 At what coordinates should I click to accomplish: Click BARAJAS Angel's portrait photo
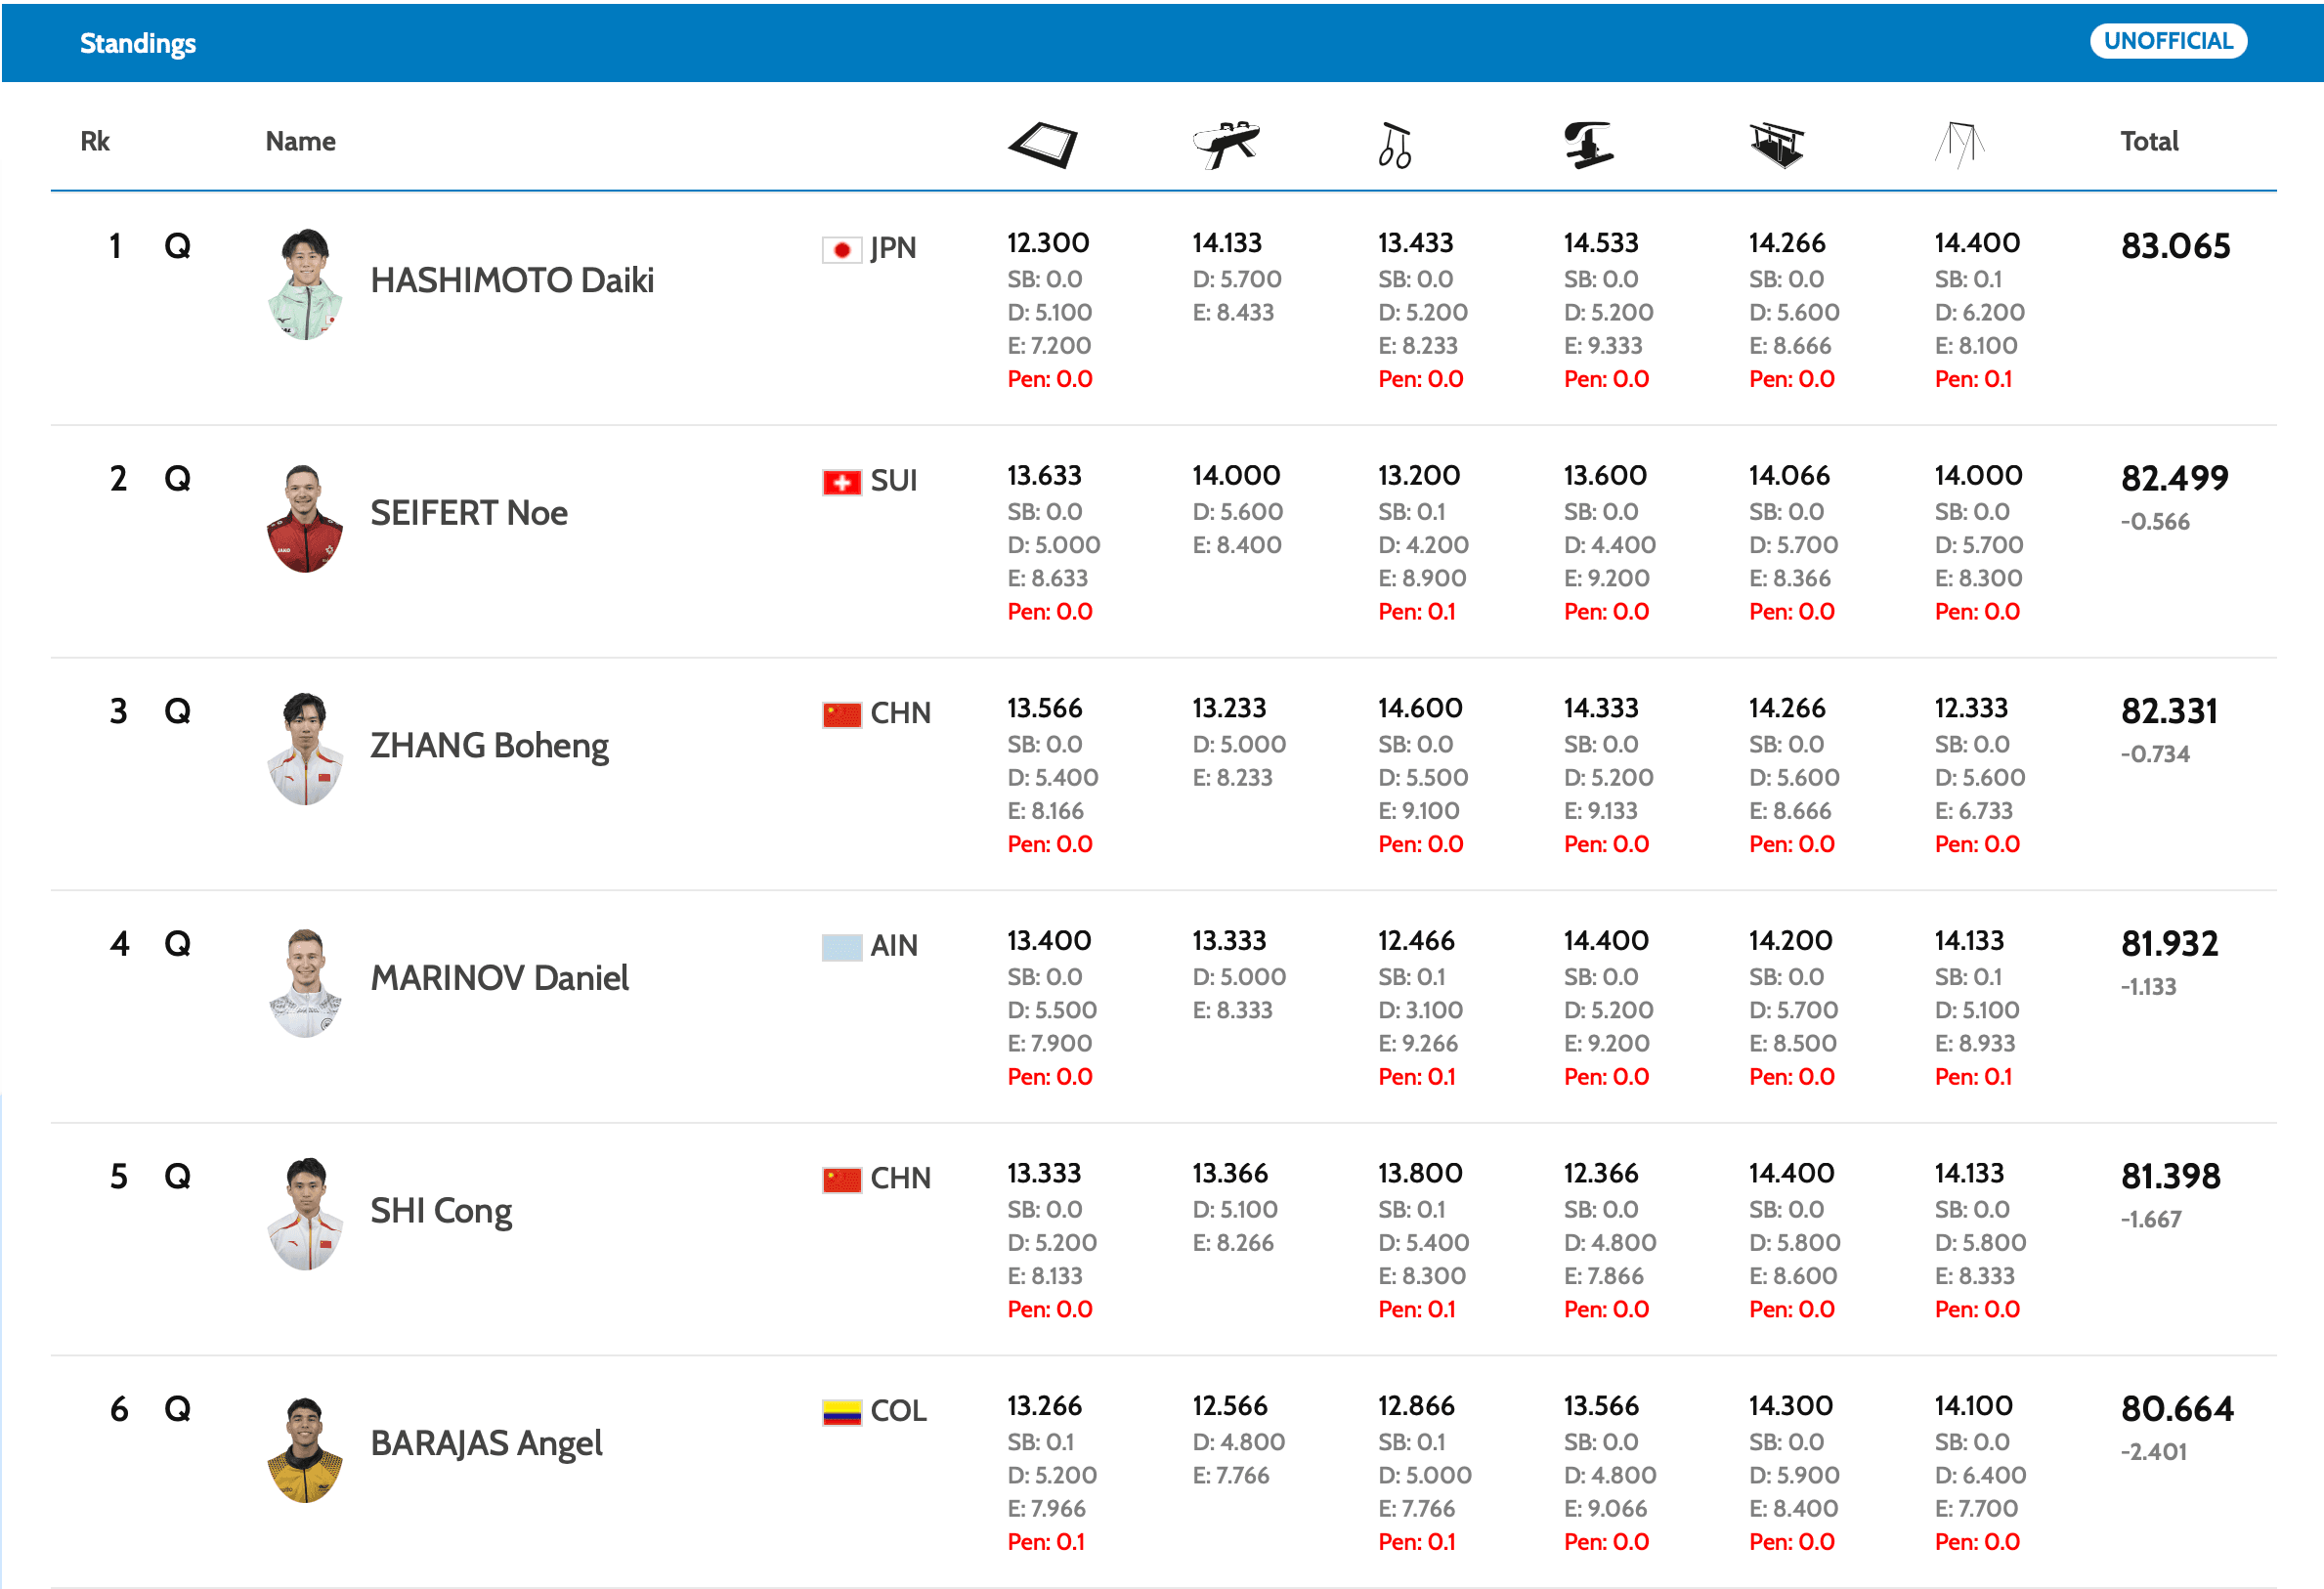pyautogui.click(x=305, y=1448)
